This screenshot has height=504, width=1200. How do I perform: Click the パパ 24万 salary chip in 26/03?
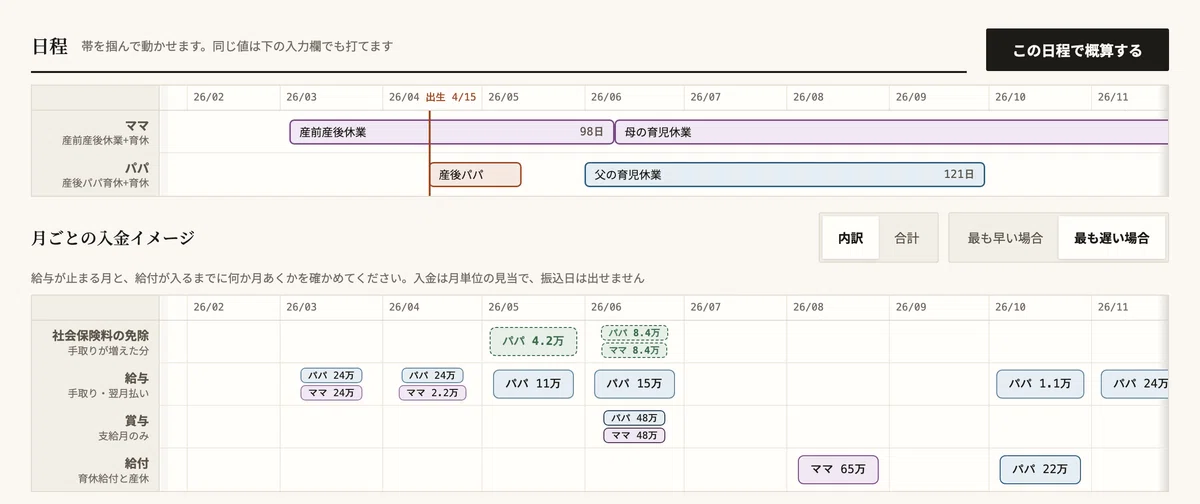pos(331,376)
